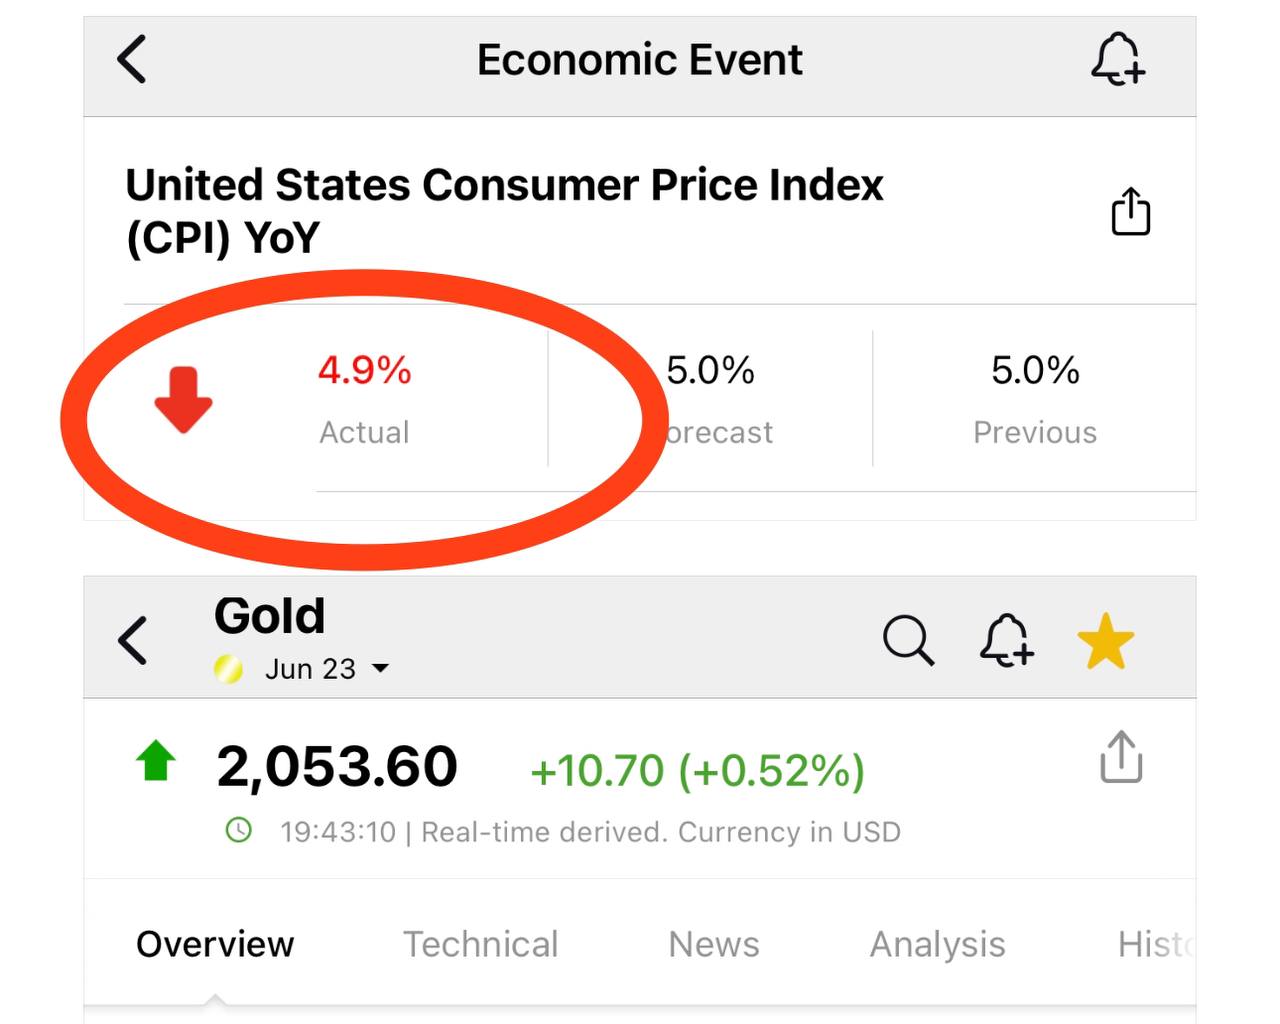Image resolution: width=1280 pixels, height=1024 pixels.
Task: Share the CPI YoY event
Action: pos(1131,211)
